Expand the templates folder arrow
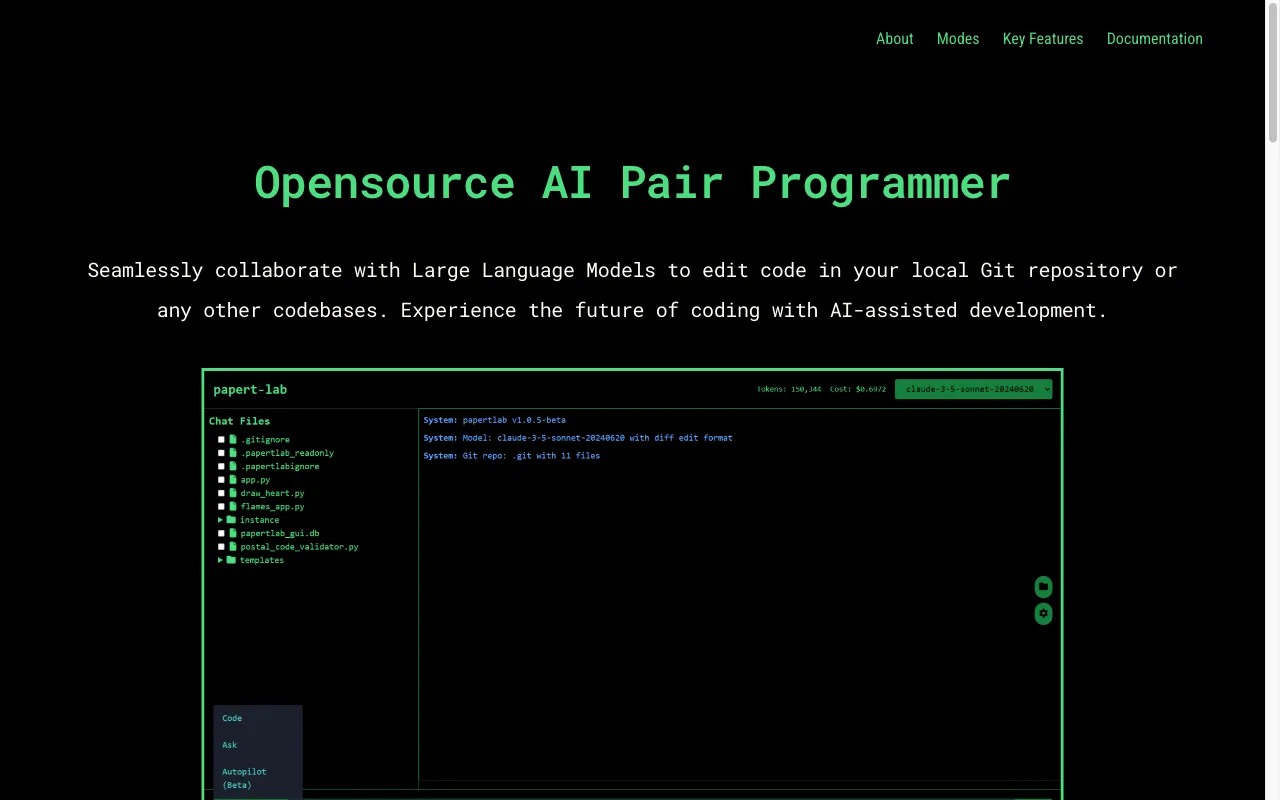 click(x=220, y=560)
